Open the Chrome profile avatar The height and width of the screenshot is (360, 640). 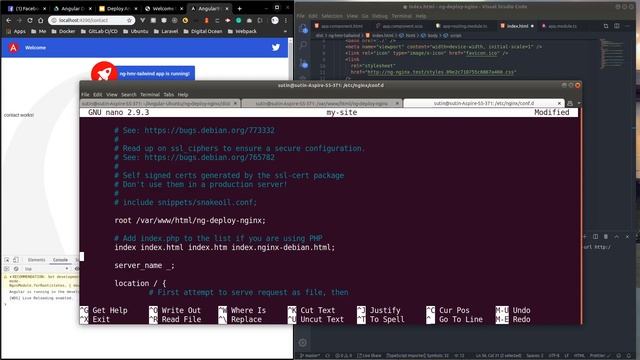point(275,20)
